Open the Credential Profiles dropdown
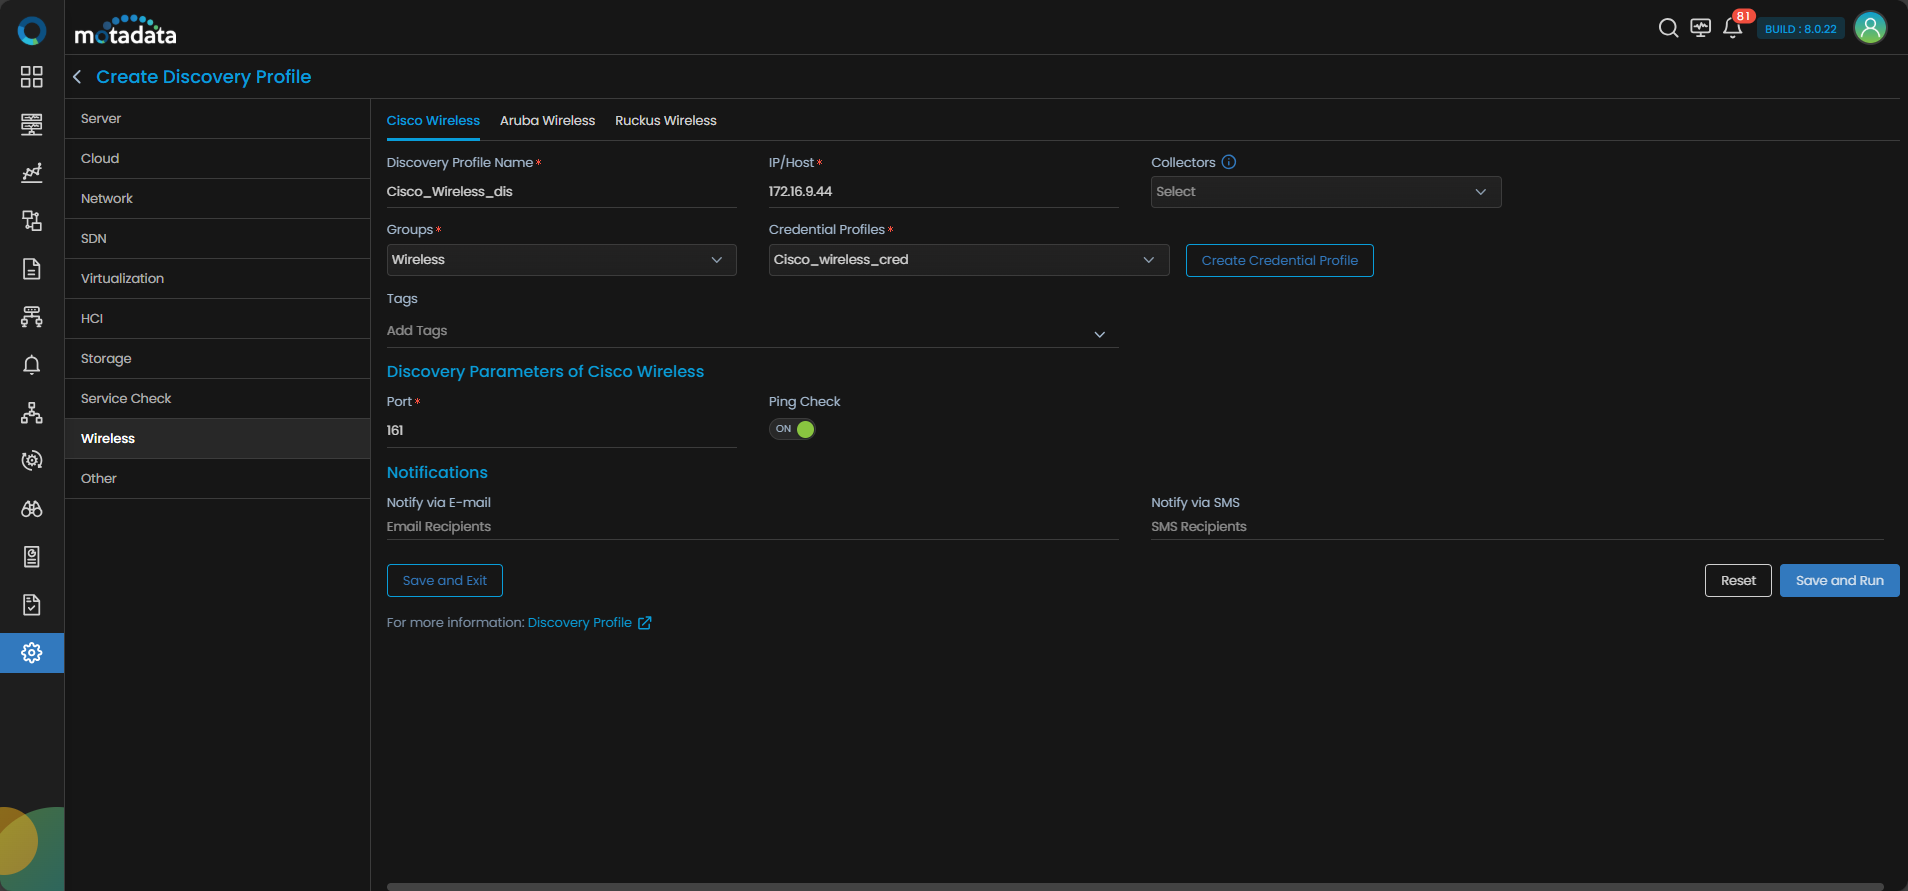This screenshot has width=1908, height=891. 968,260
